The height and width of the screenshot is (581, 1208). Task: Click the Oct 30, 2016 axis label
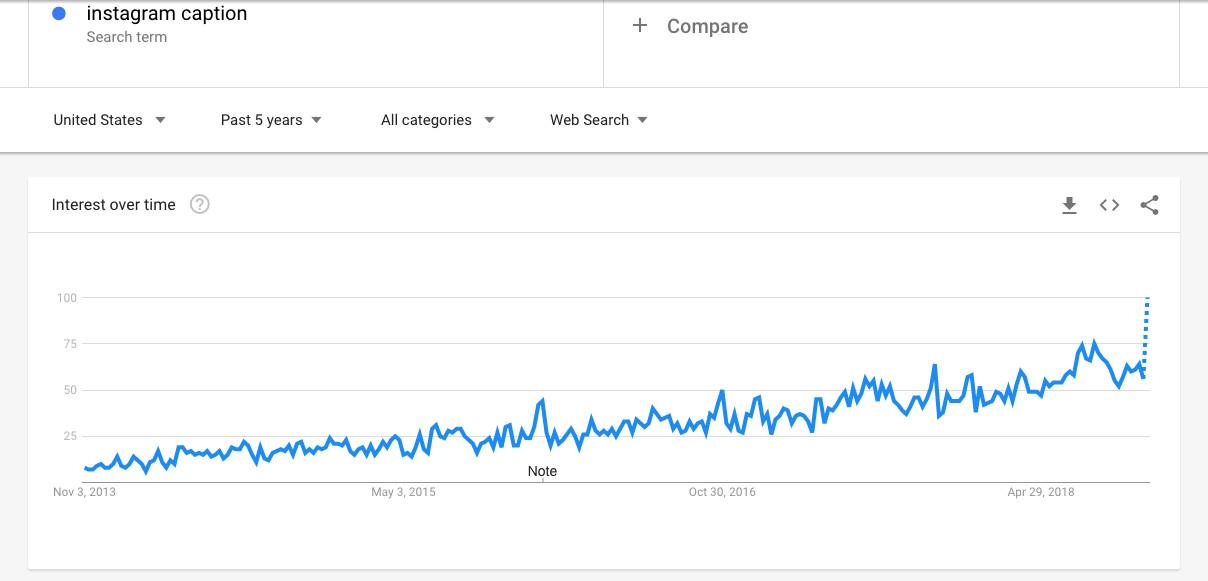click(x=722, y=492)
